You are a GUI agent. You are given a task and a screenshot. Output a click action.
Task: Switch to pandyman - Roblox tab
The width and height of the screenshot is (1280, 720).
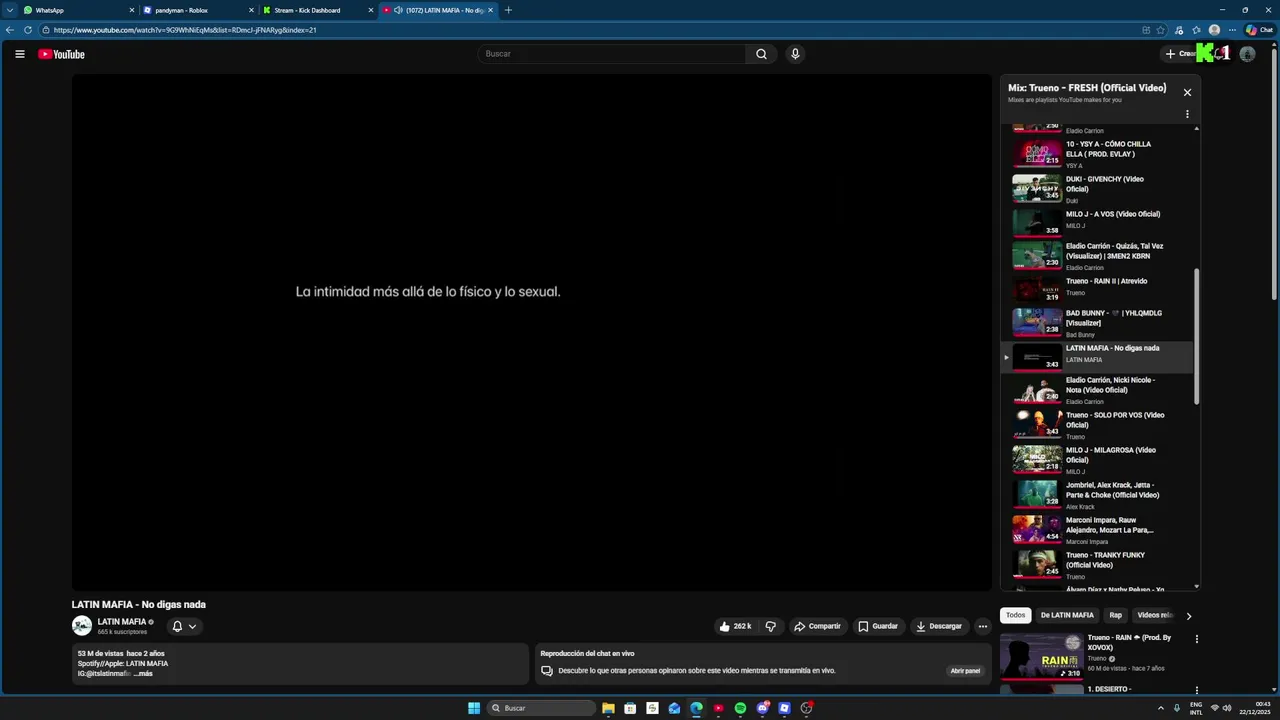(x=198, y=10)
